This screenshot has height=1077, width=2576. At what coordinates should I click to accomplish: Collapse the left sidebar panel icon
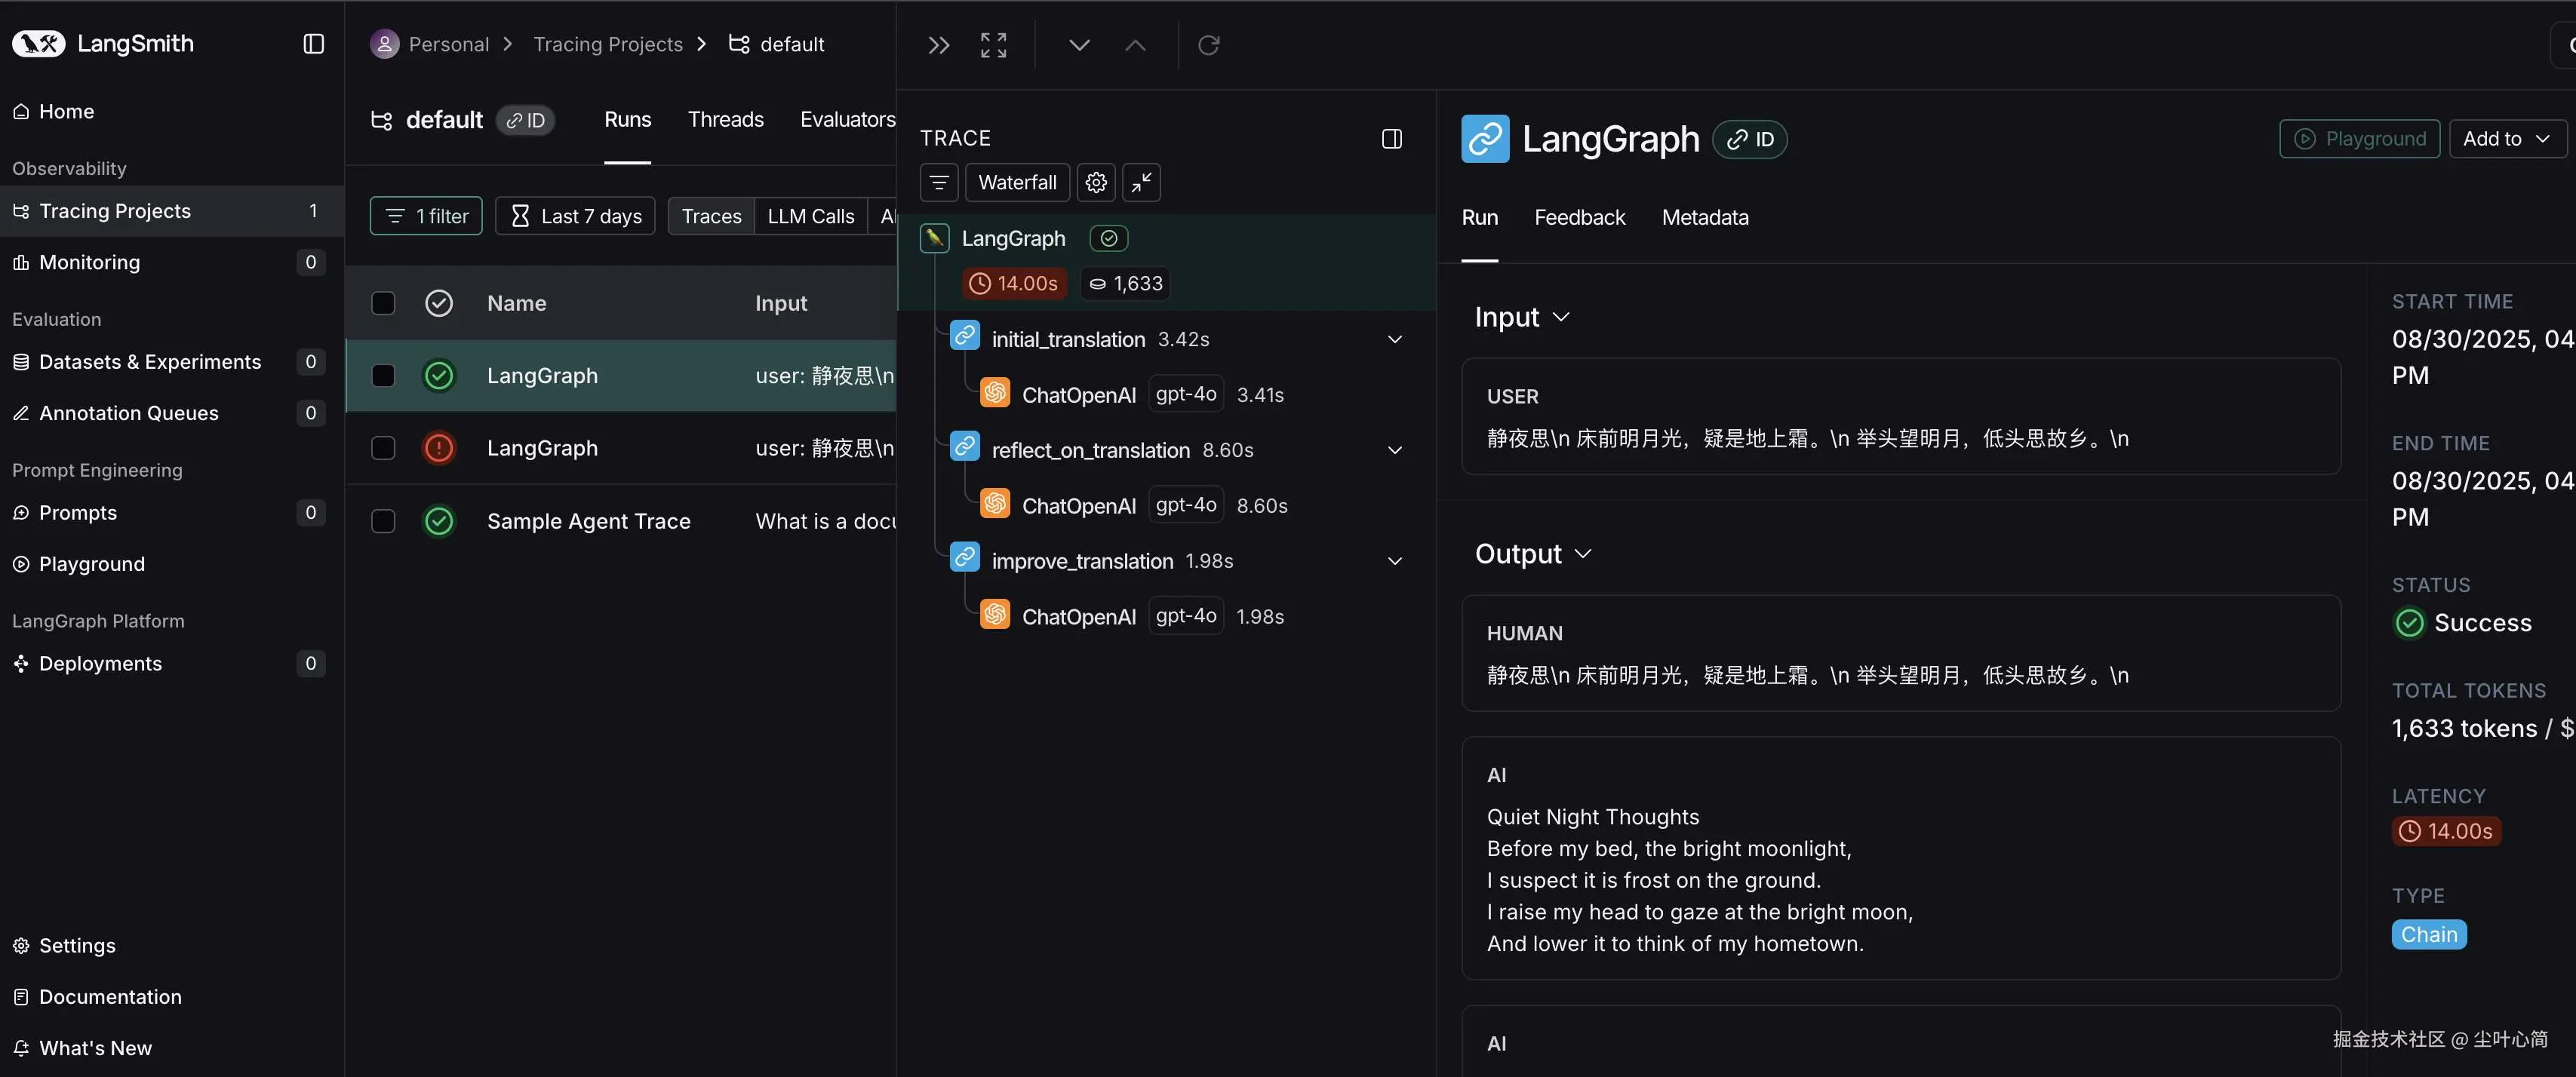pyautogui.click(x=313, y=44)
